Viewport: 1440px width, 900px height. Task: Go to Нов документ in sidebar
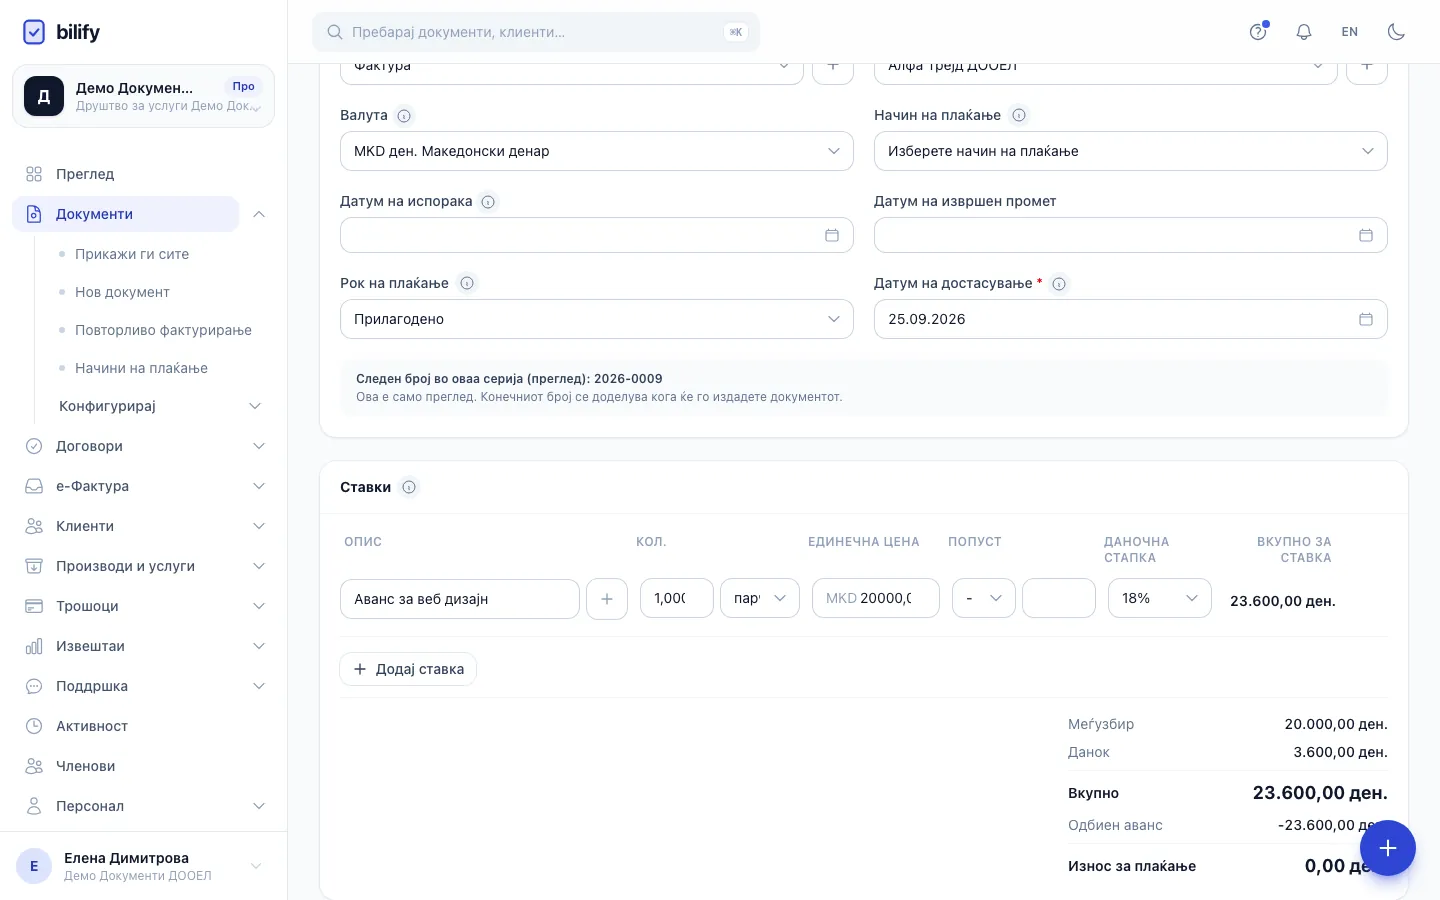point(122,292)
